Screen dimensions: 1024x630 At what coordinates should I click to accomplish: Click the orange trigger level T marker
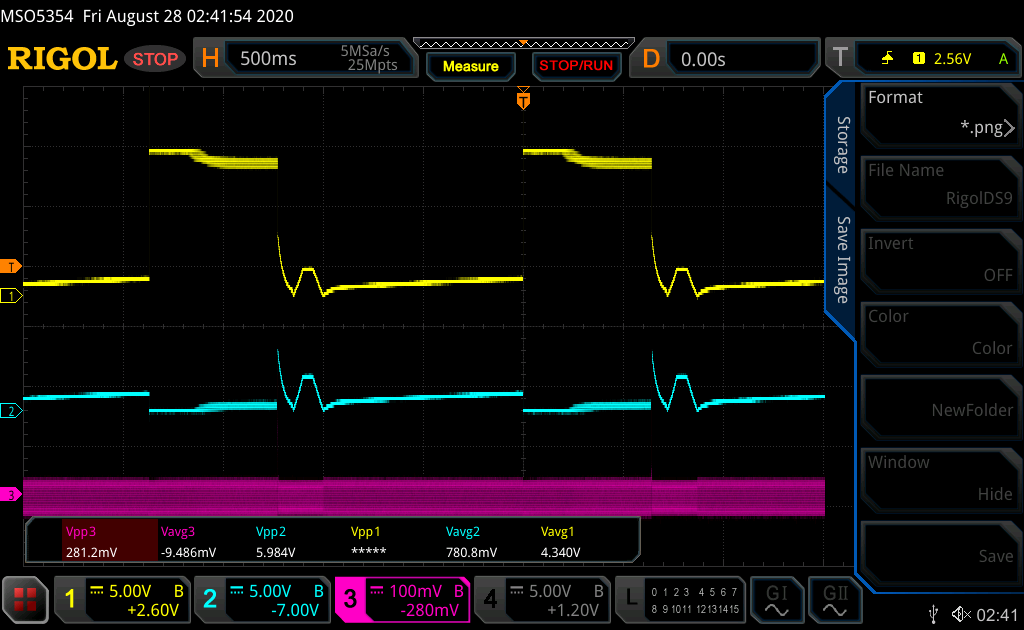[x=11, y=266]
